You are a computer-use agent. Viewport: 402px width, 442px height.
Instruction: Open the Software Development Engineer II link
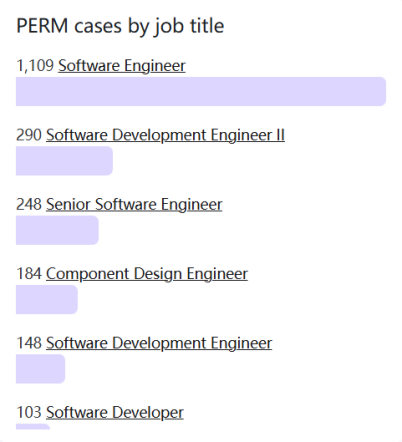point(165,135)
